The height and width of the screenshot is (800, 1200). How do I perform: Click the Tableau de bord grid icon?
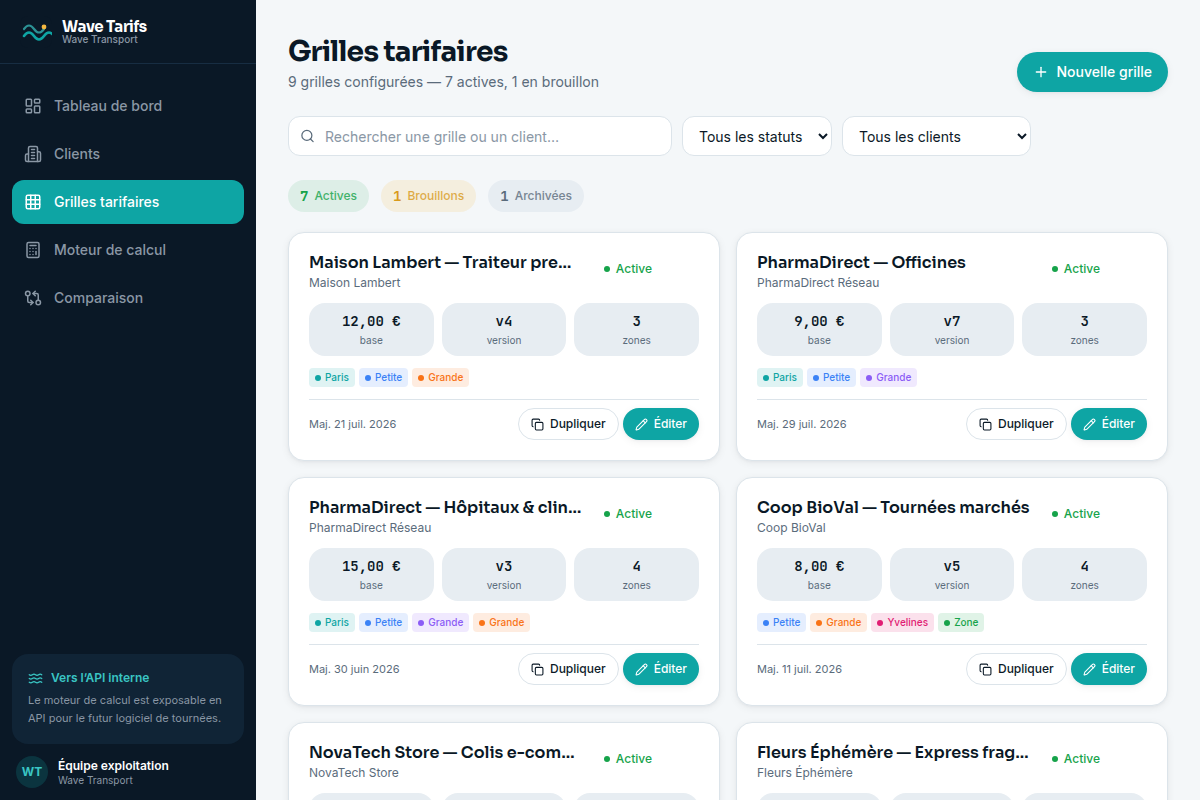pyautogui.click(x=33, y=106)
